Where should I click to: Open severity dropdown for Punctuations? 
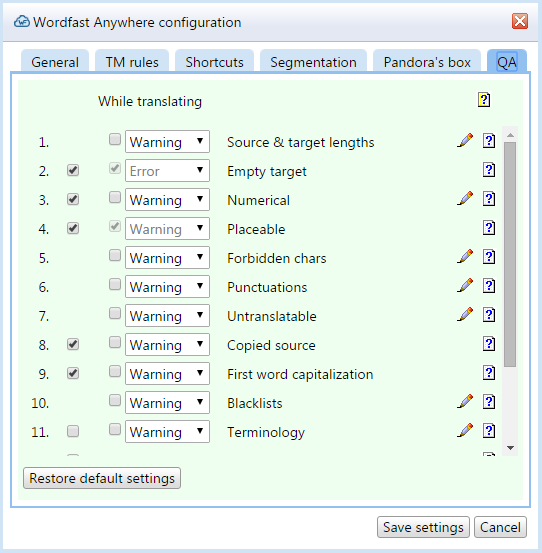pos(168,286)
